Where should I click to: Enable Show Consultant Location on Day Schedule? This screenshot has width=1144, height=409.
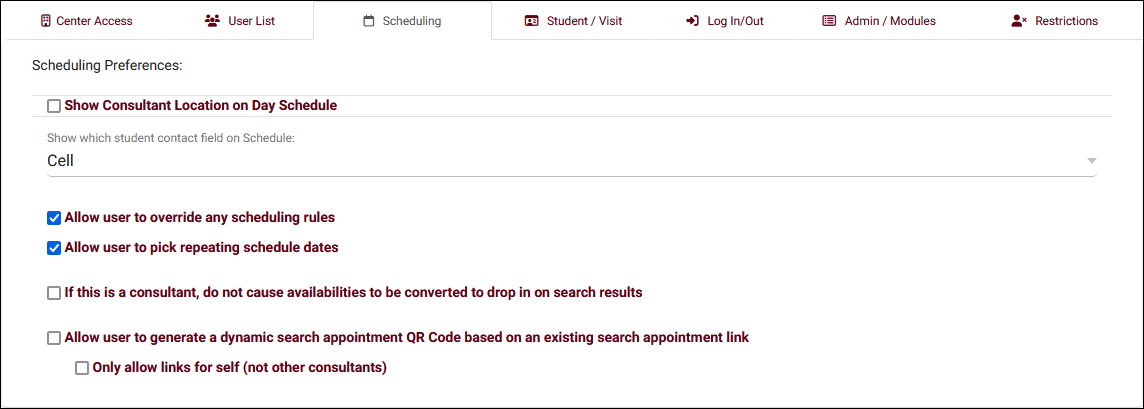[54, 106]
